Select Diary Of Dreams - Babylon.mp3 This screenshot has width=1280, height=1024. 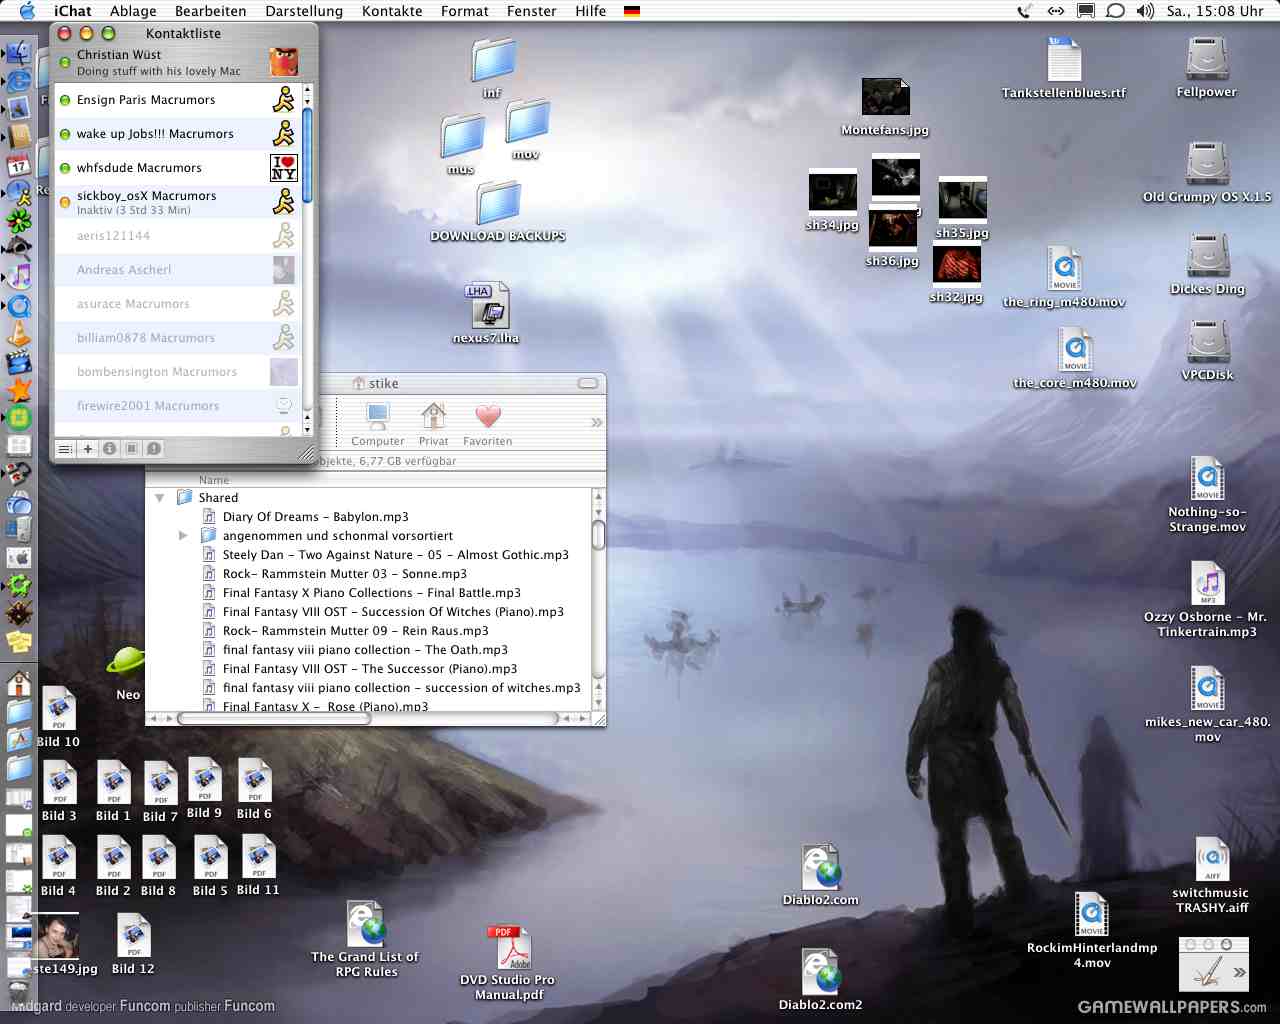click(315, 517)
